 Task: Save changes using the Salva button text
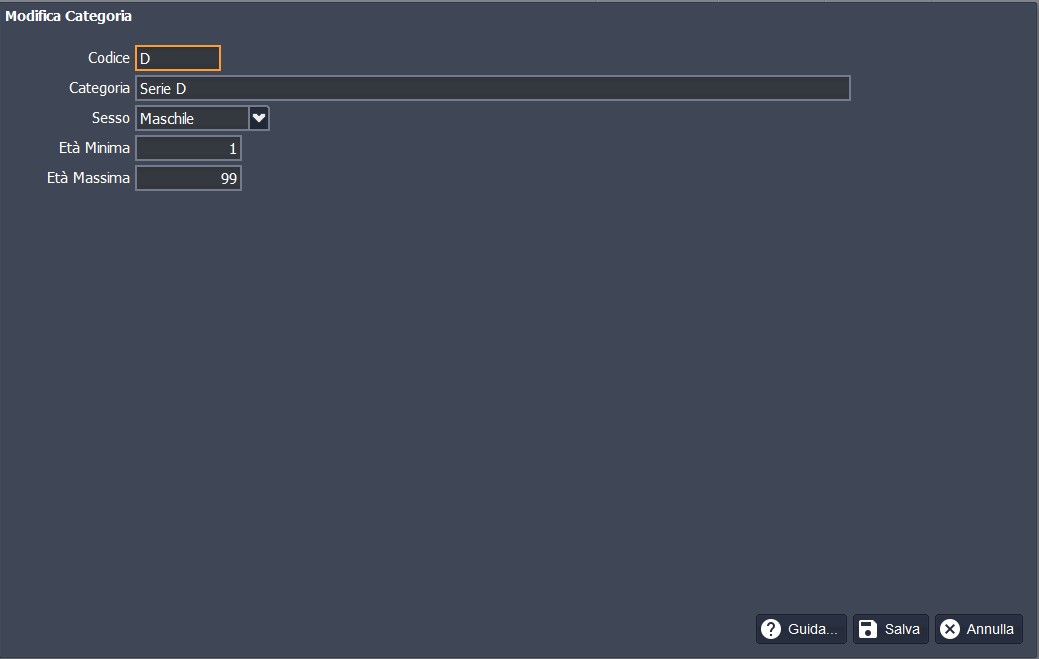click(902, 629)
